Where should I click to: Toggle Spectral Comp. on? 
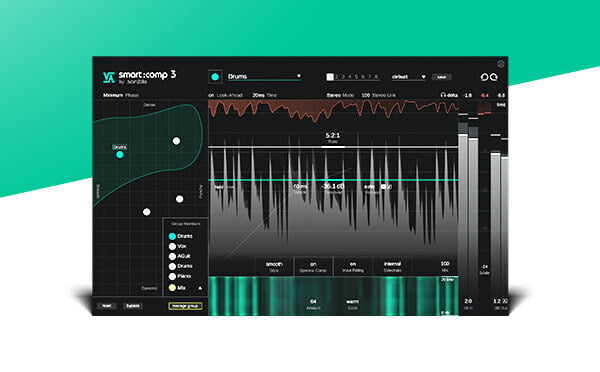click(x=313, y=266)
